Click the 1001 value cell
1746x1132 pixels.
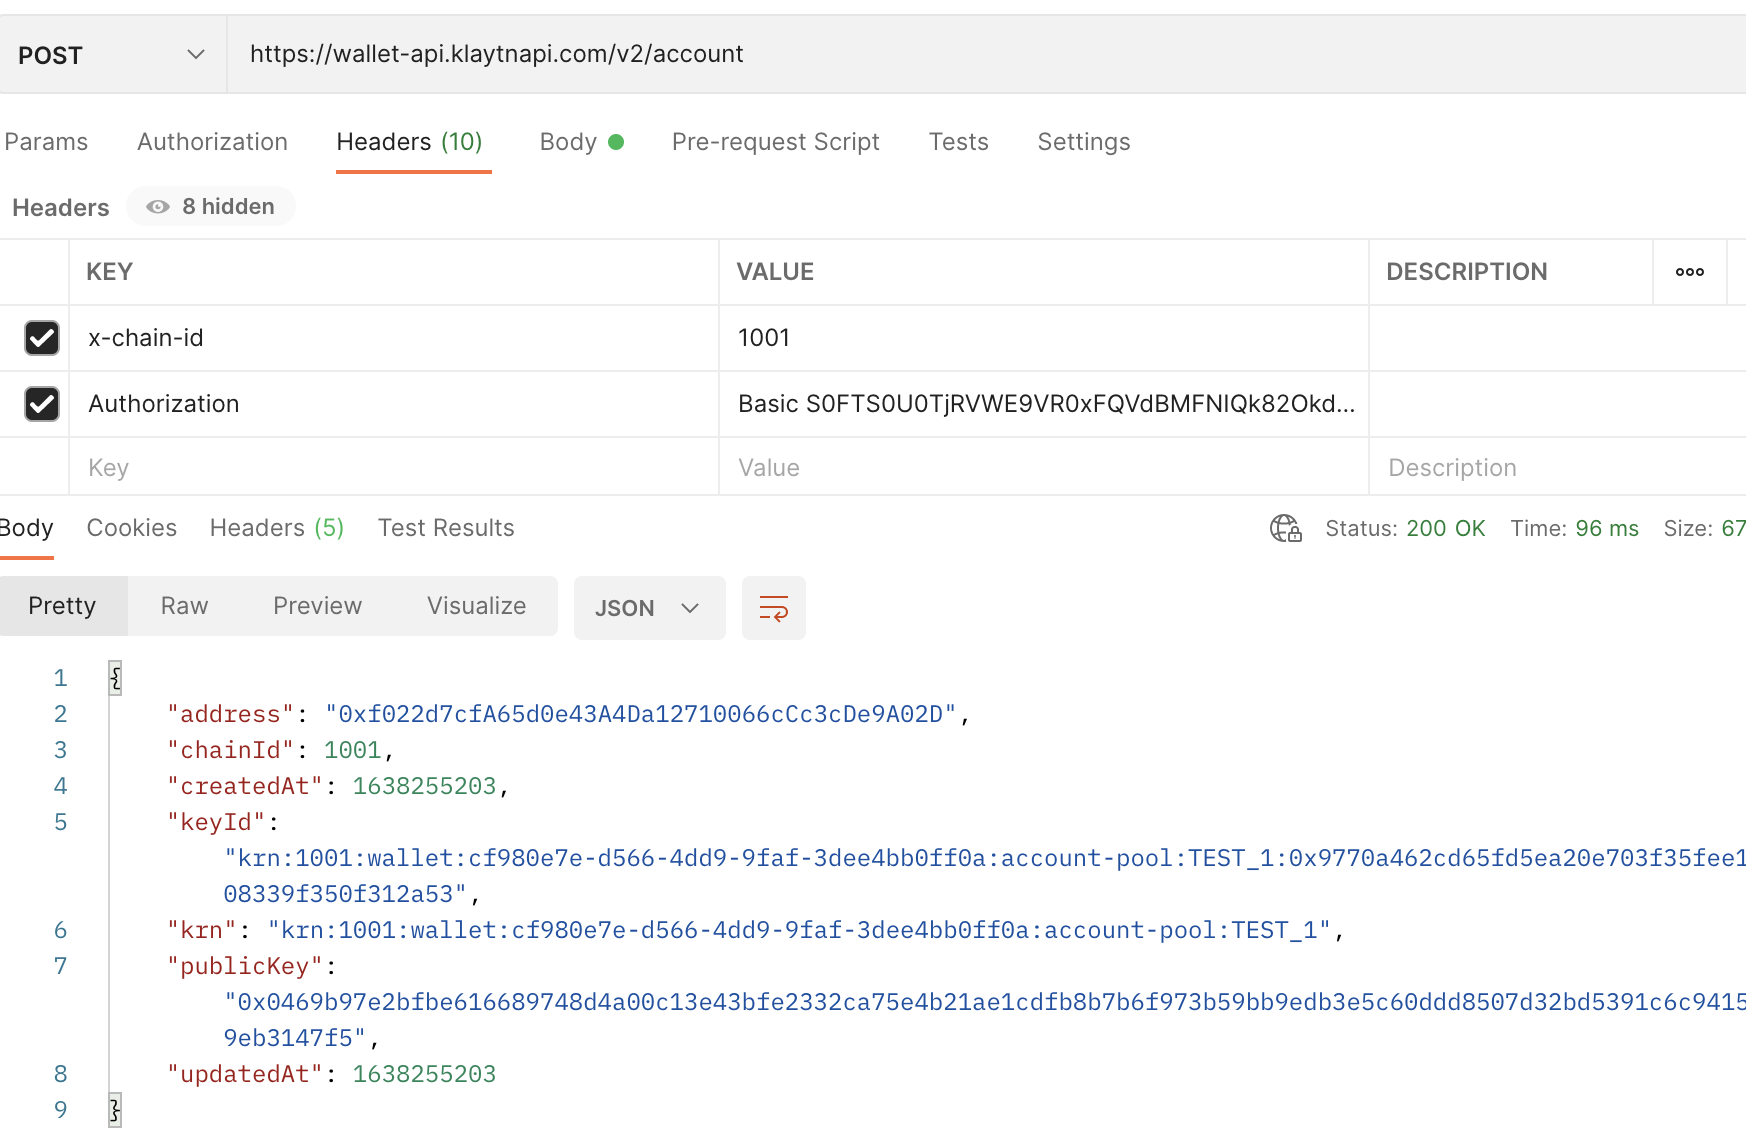tap(1044, 338)
